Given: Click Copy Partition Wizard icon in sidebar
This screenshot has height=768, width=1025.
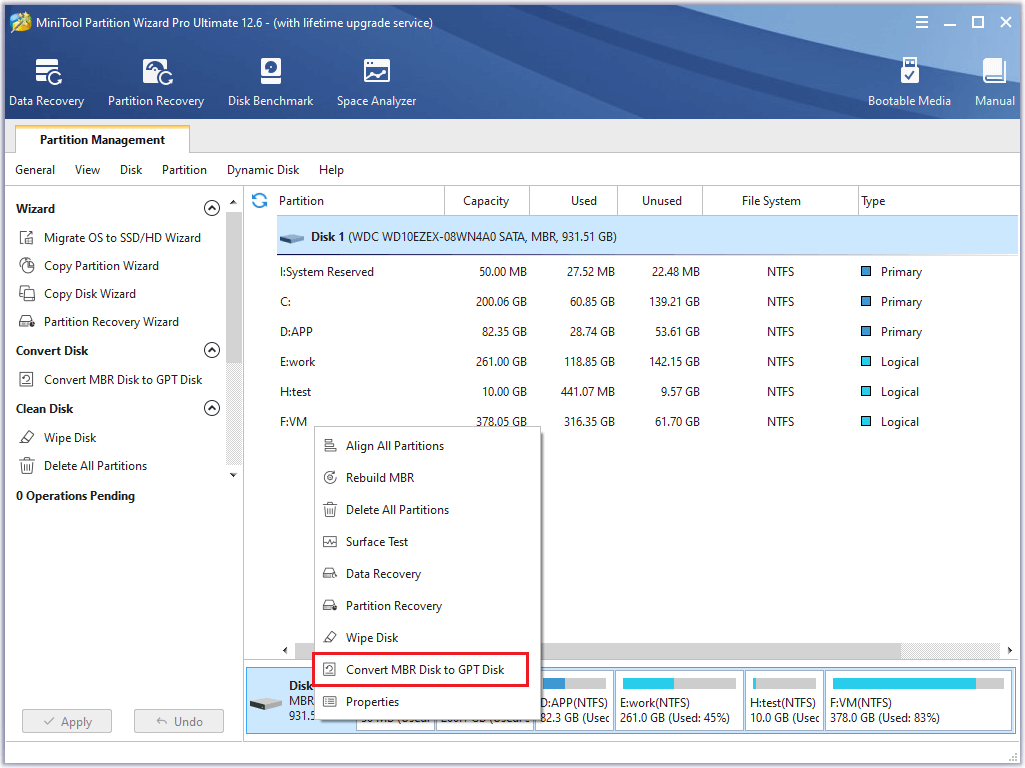Looking at the screenshot, I should tap(26, 265).
